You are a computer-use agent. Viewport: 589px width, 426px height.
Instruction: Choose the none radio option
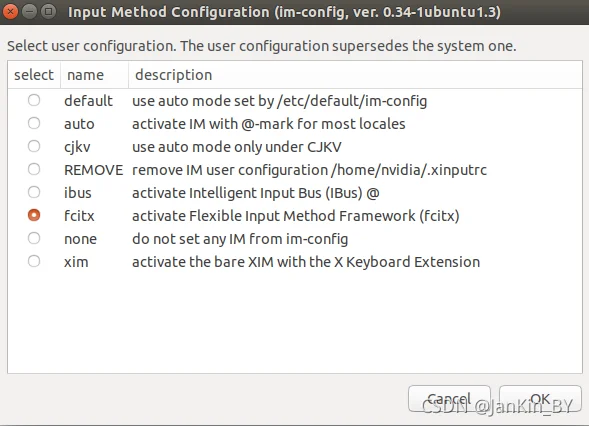point(34,238)
